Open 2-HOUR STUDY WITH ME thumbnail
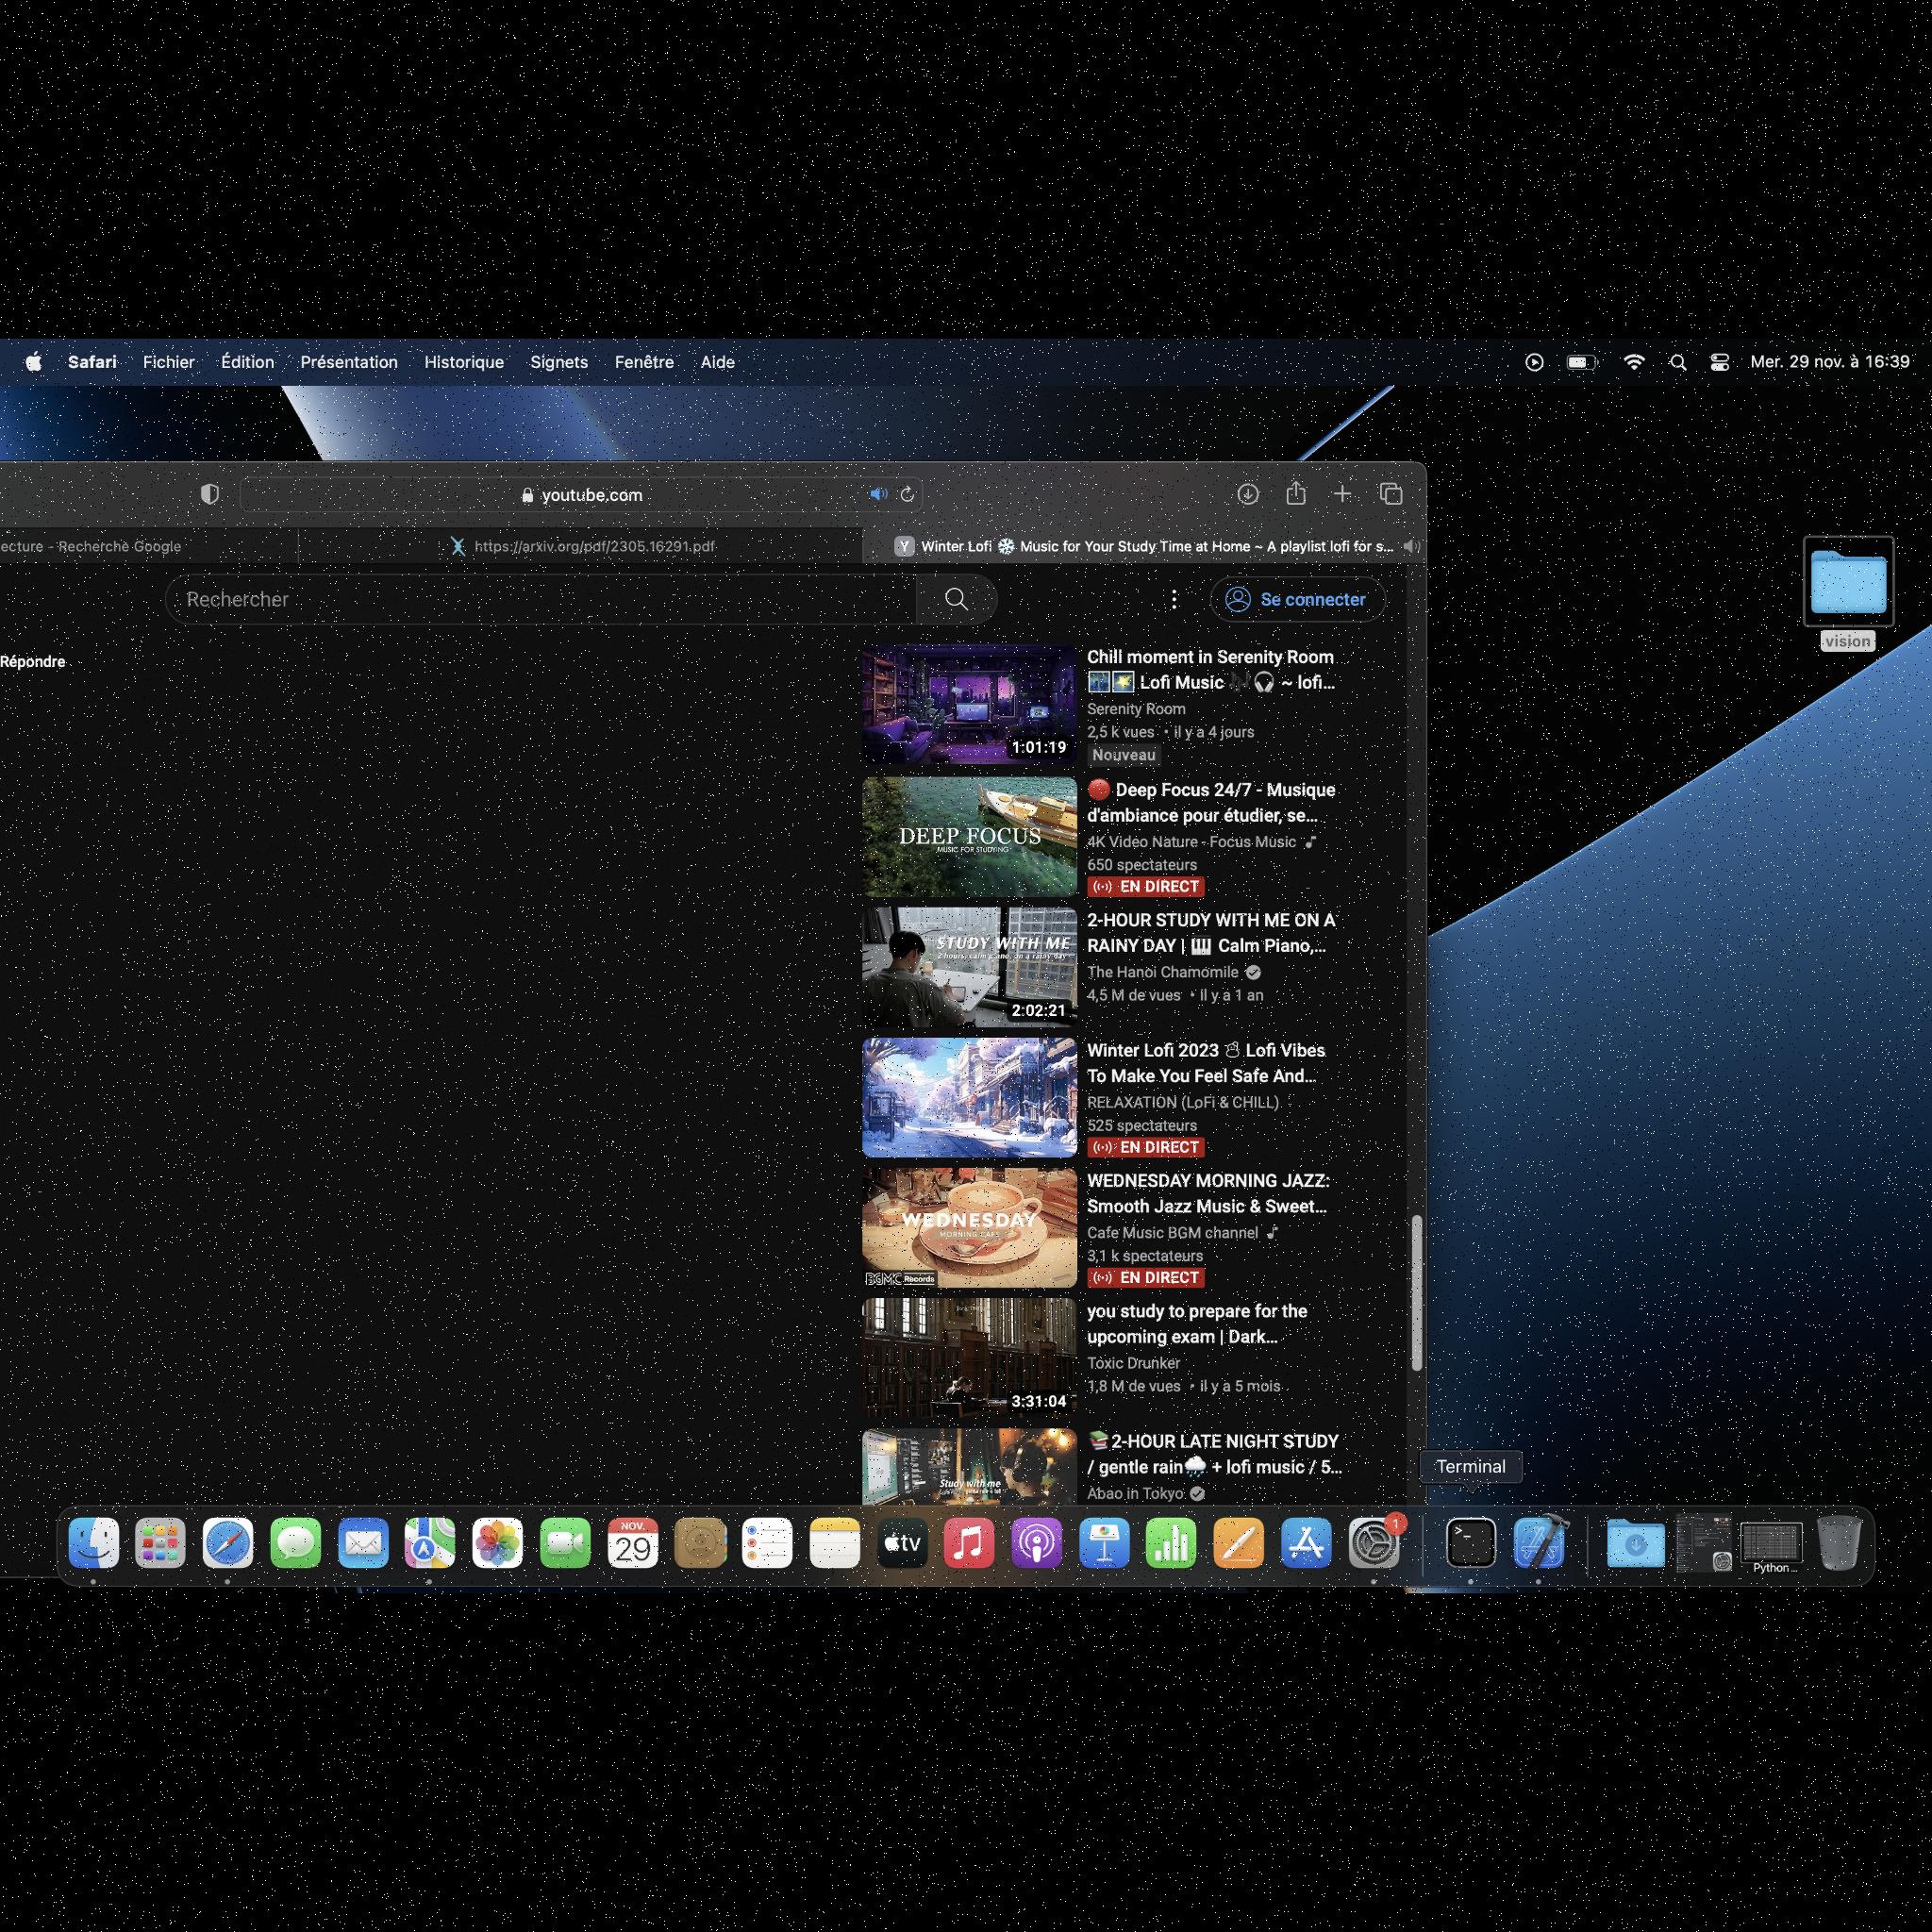Screen dimensions: 1932x1932 [x=969, y=967]
